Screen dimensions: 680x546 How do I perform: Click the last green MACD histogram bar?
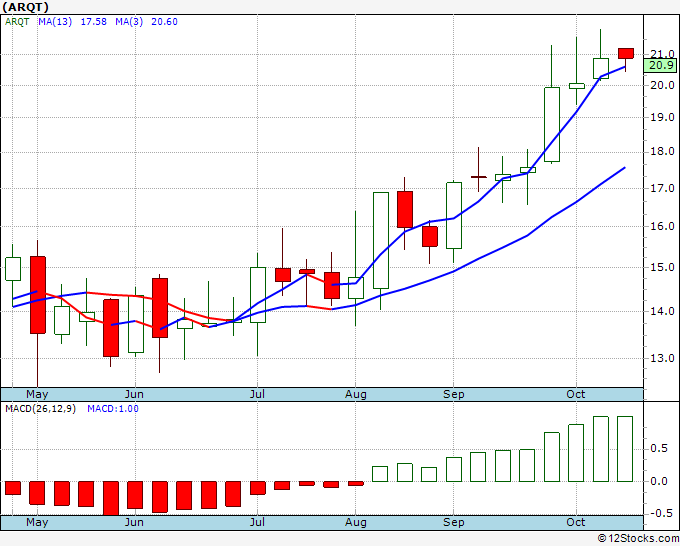coord(625,449)
